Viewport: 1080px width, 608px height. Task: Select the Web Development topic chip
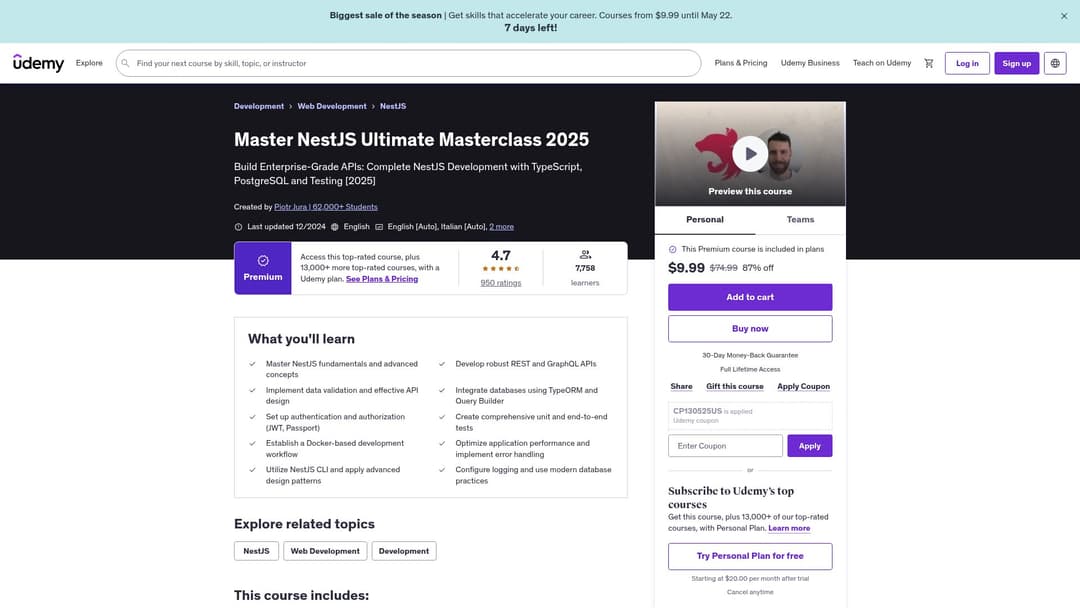(x=325, y=552)
